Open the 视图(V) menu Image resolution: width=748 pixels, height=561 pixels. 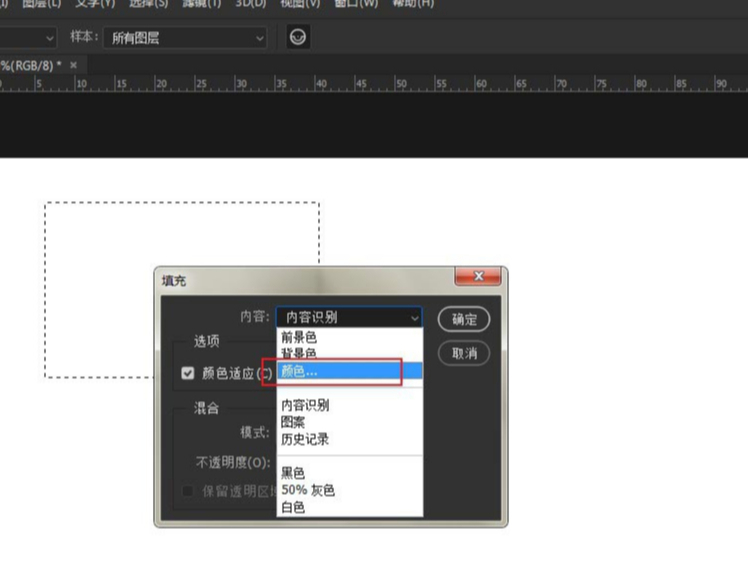pyautogui.click(x=300, y=4)
